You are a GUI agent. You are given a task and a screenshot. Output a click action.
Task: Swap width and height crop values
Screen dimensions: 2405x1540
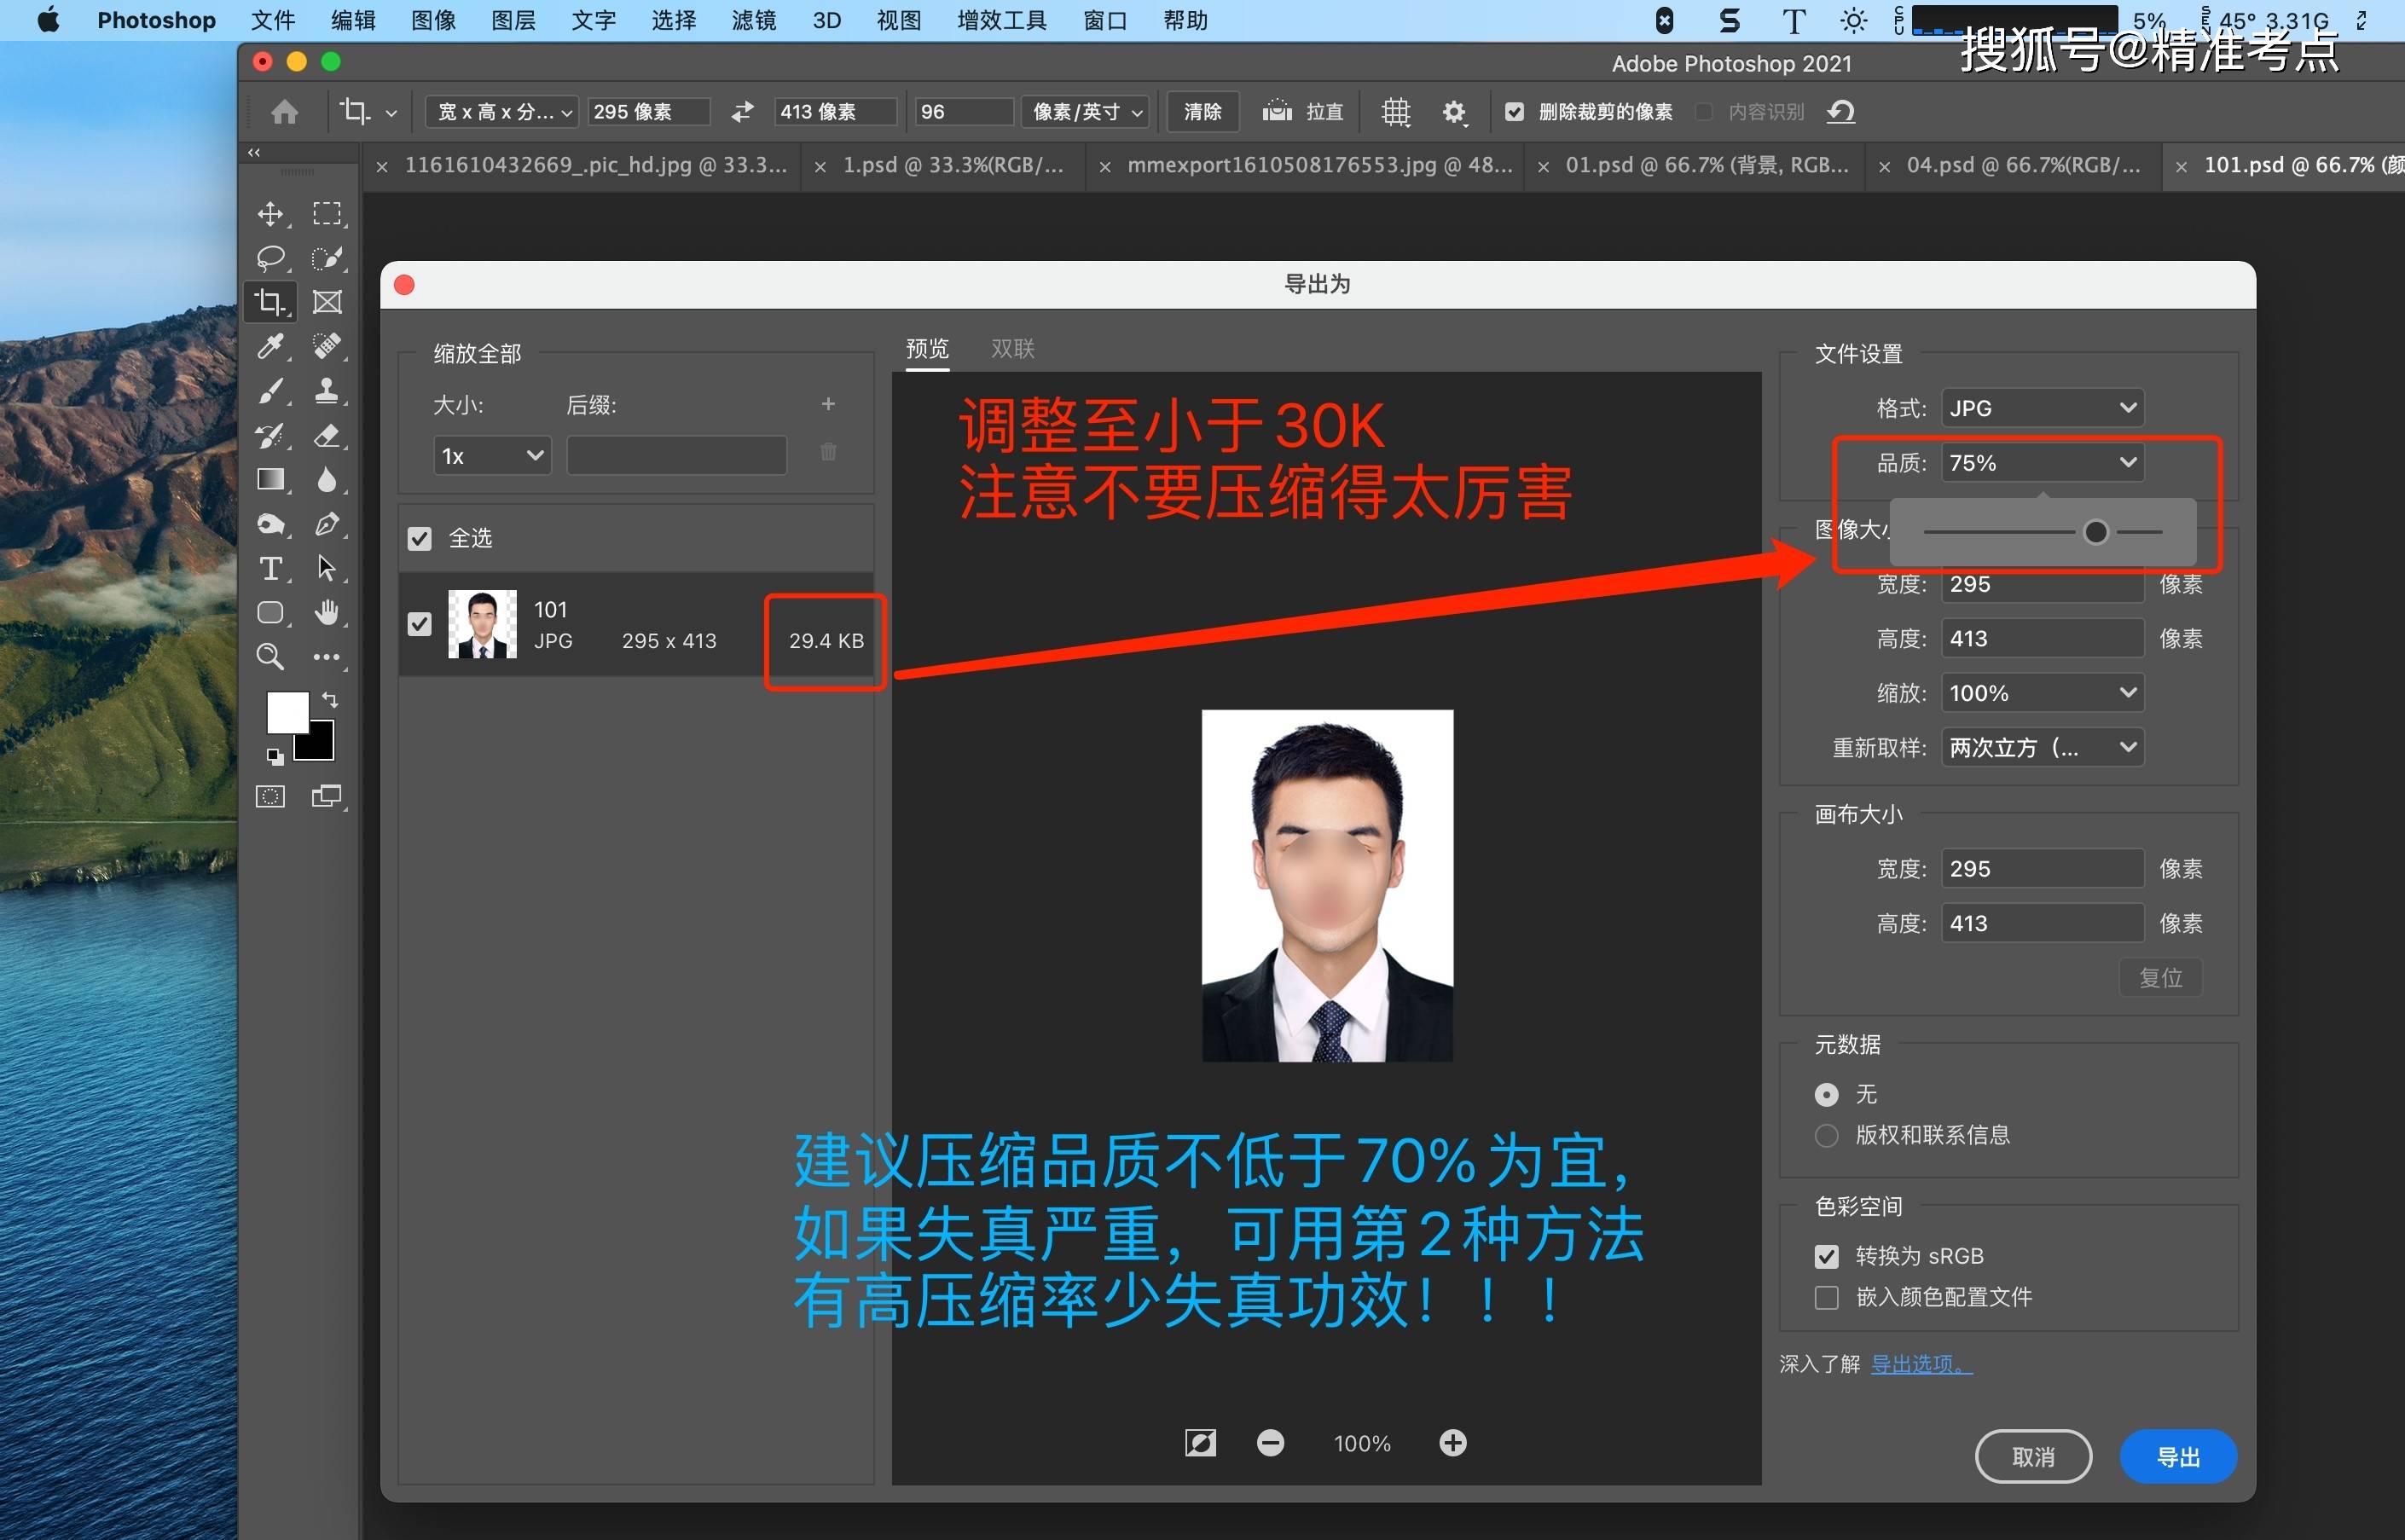tap(742, 112)
